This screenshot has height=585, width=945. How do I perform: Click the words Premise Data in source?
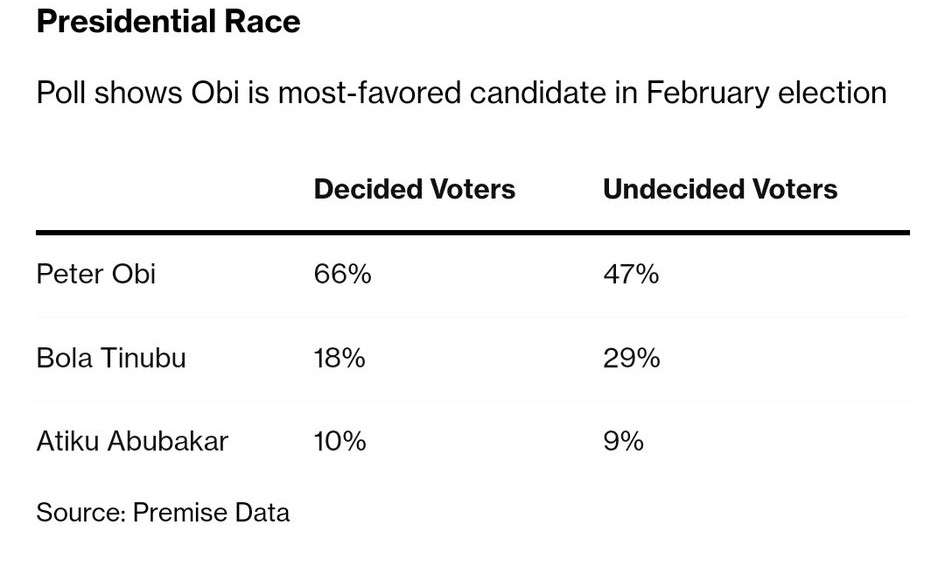211,513
